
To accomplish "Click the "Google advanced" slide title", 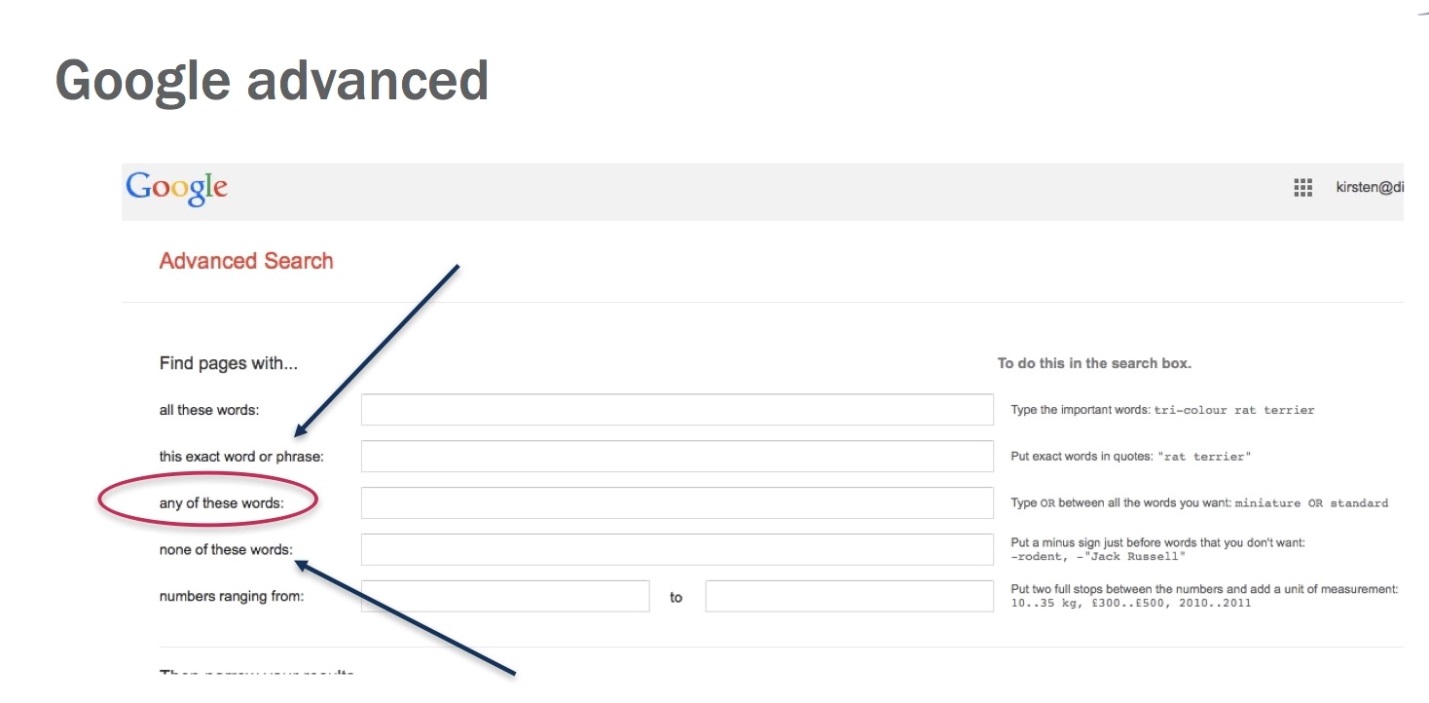I will pos(271,81).
